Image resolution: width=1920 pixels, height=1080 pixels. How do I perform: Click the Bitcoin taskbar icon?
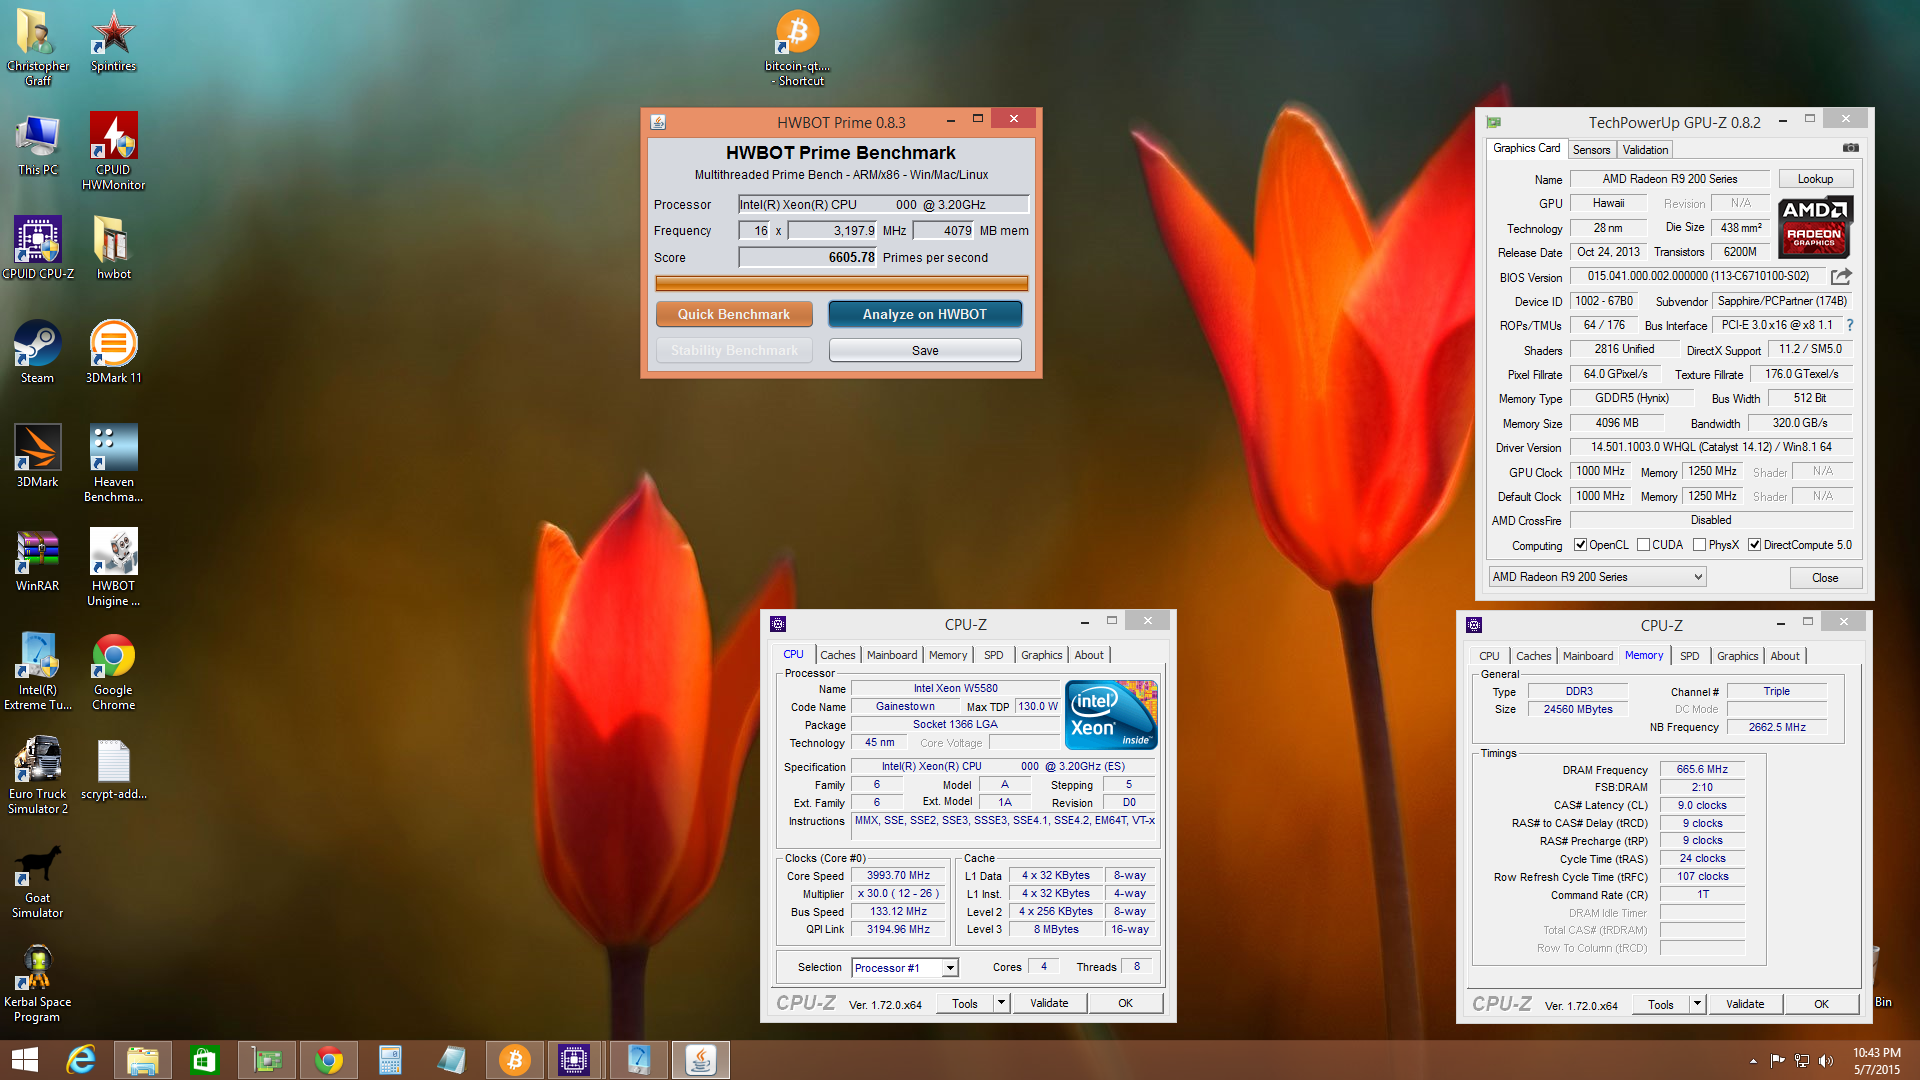coord(514,1060)
